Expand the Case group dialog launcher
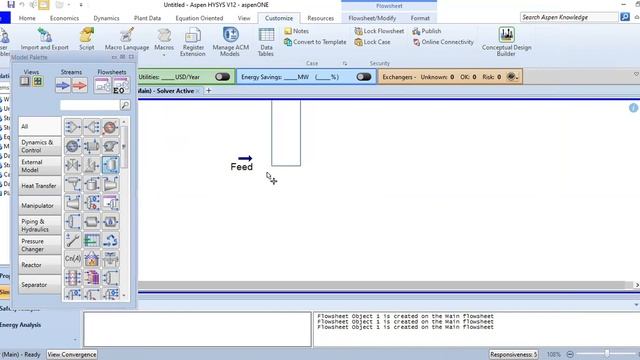Screen dimensions: 640x360 (x=345, y=63)
